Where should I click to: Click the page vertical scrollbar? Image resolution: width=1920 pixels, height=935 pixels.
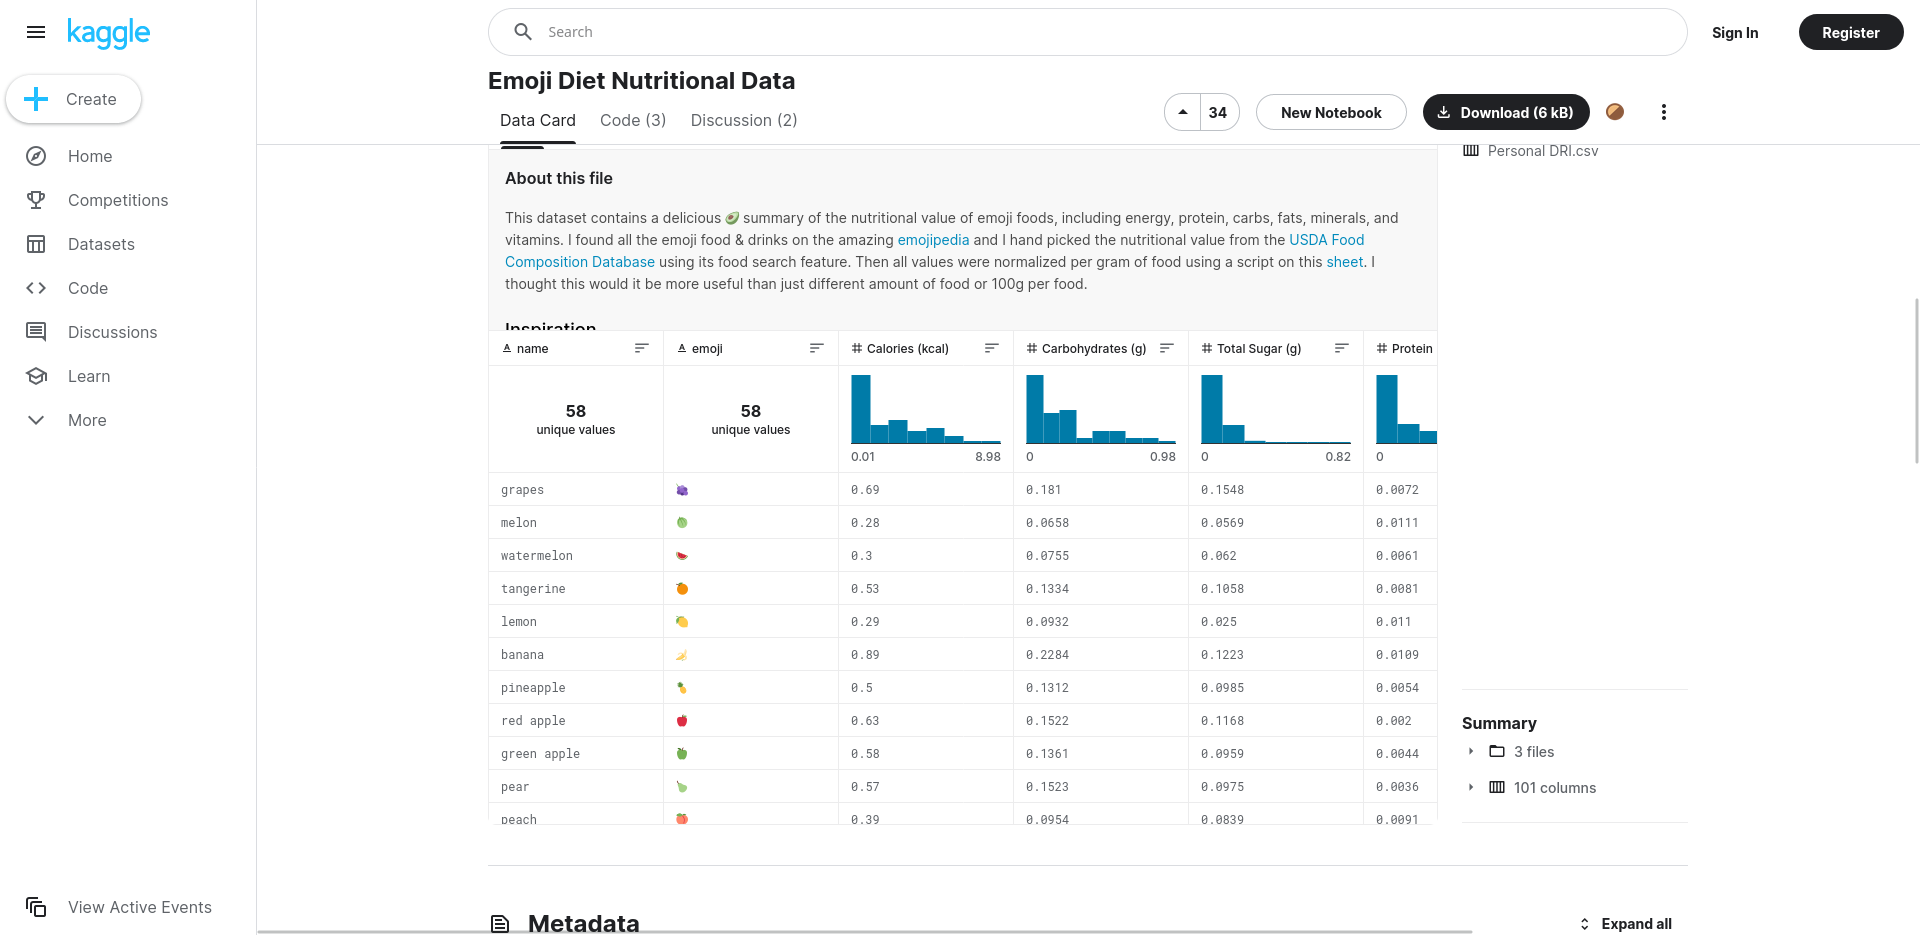click(x=1916, y=380)
